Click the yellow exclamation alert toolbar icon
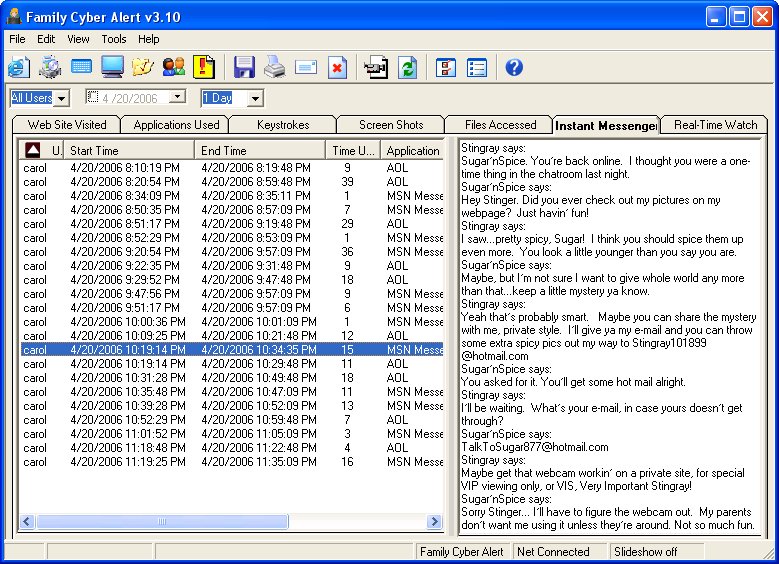Viewport: 779px width, 564px height. click(204, 67)
